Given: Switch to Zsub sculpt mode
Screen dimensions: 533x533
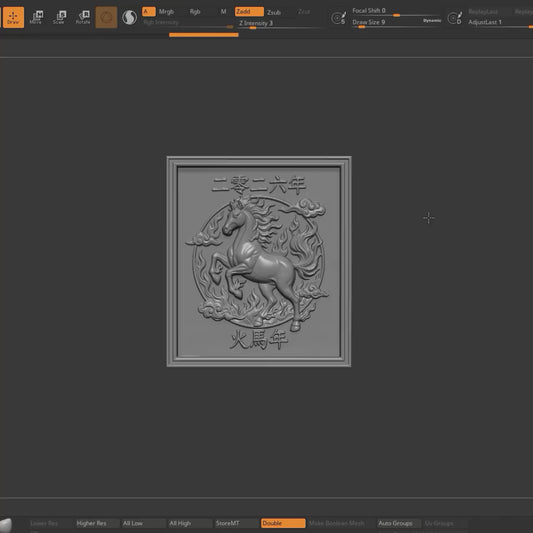Looking at the screenshot, I should click(274, 12).
